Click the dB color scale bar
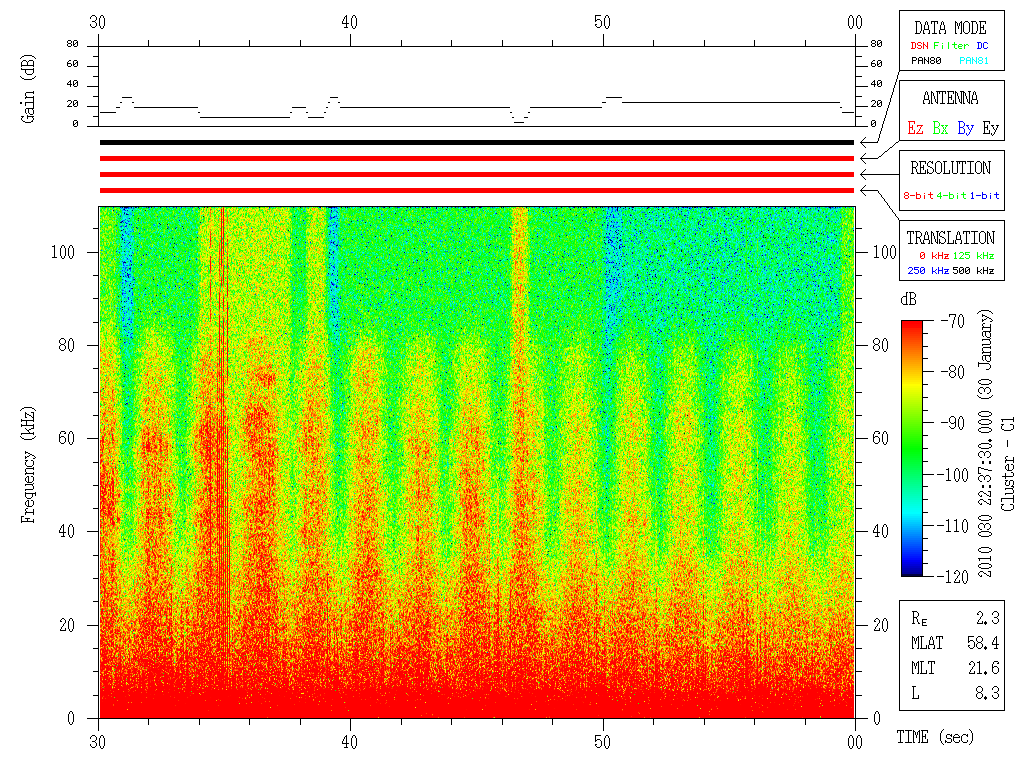 click(912, 448)
